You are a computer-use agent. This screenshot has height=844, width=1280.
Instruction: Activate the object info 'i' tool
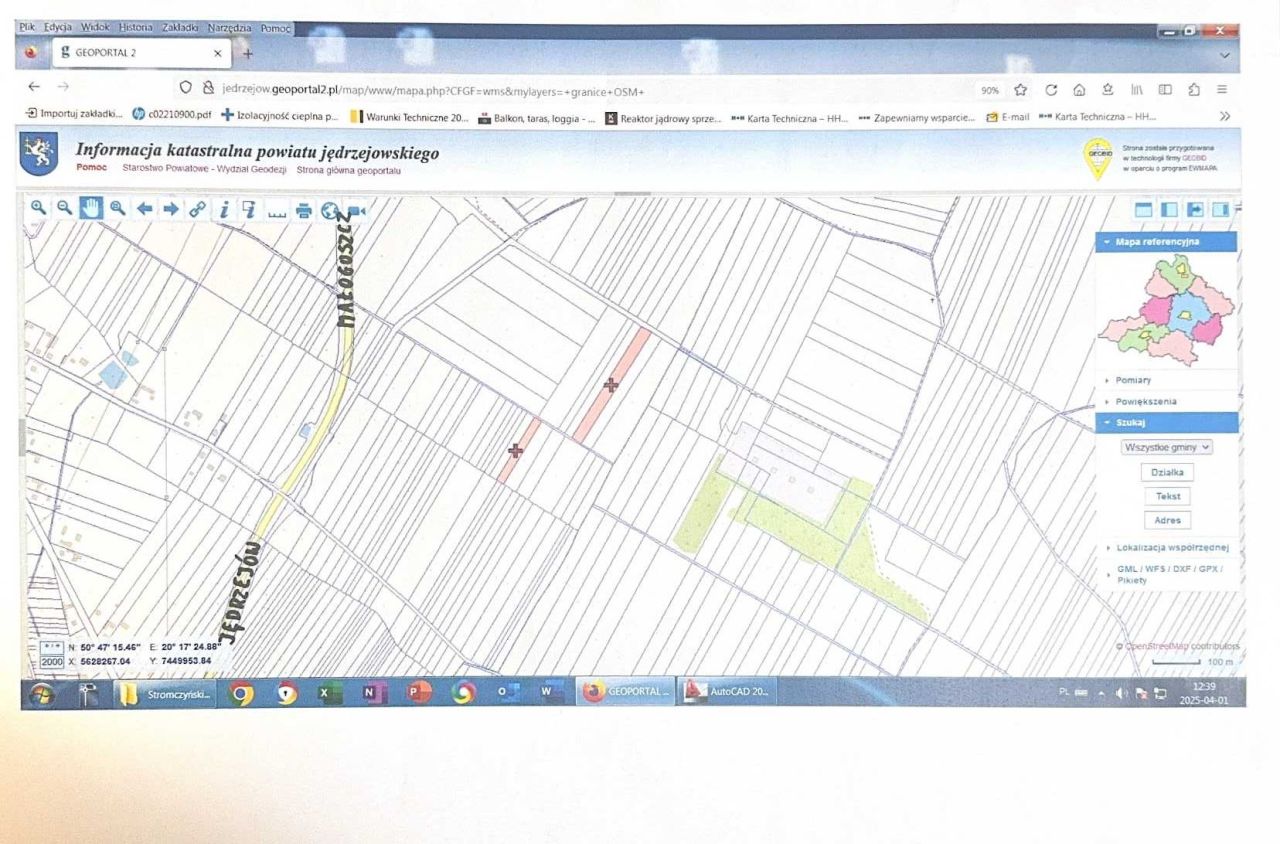(224, 209)
